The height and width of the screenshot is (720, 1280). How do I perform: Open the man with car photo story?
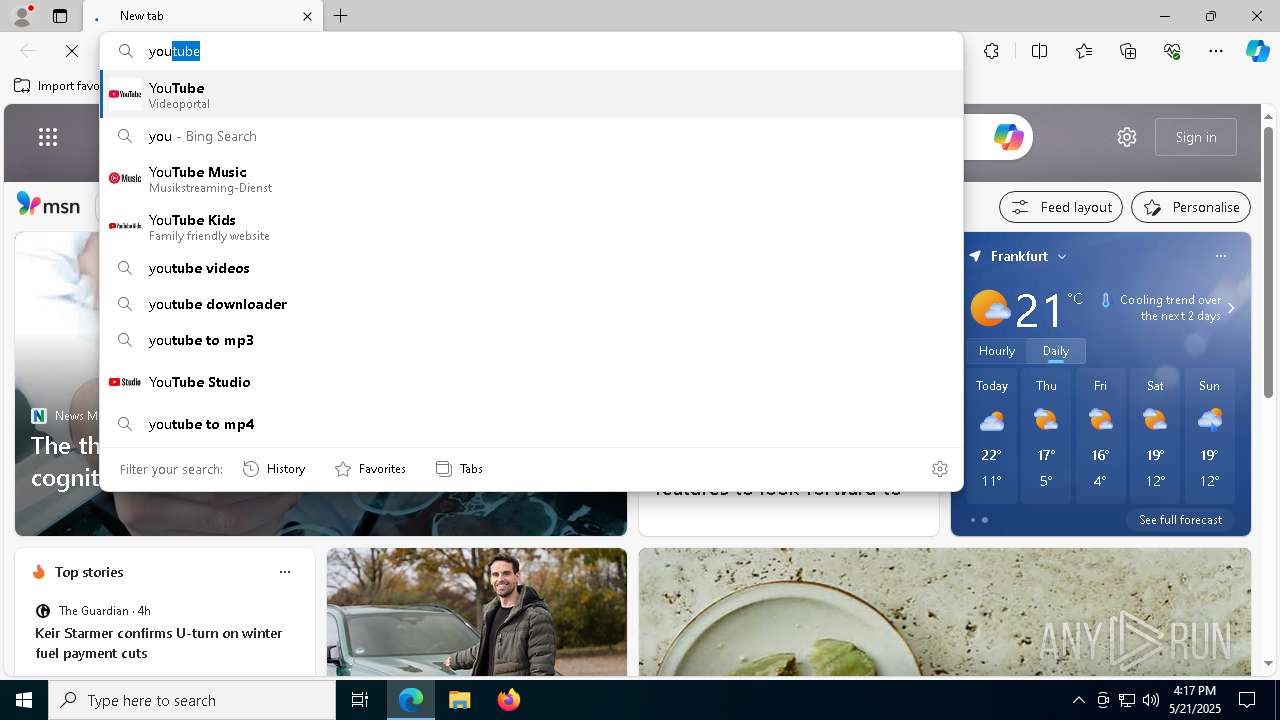477,611
